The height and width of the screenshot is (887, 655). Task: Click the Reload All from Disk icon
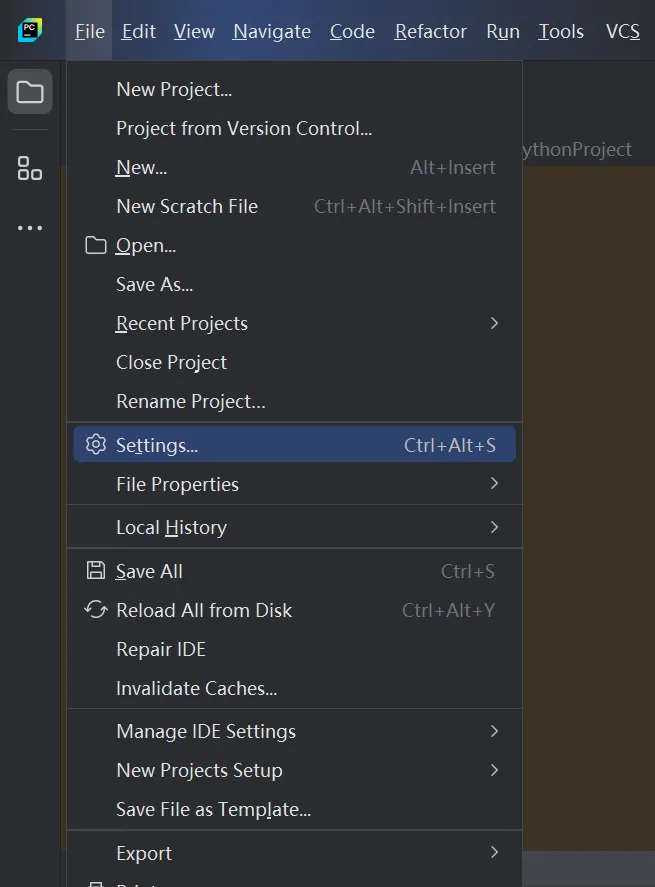tap(96, 610)
